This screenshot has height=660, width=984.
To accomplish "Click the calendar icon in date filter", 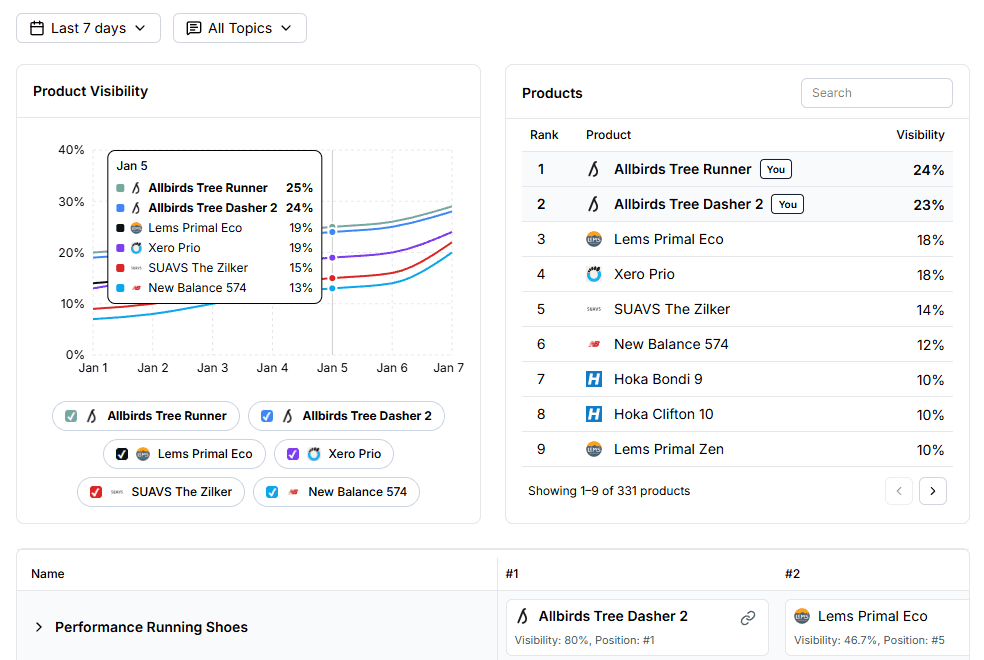I will pyautogui.click(x=37, y=28).
